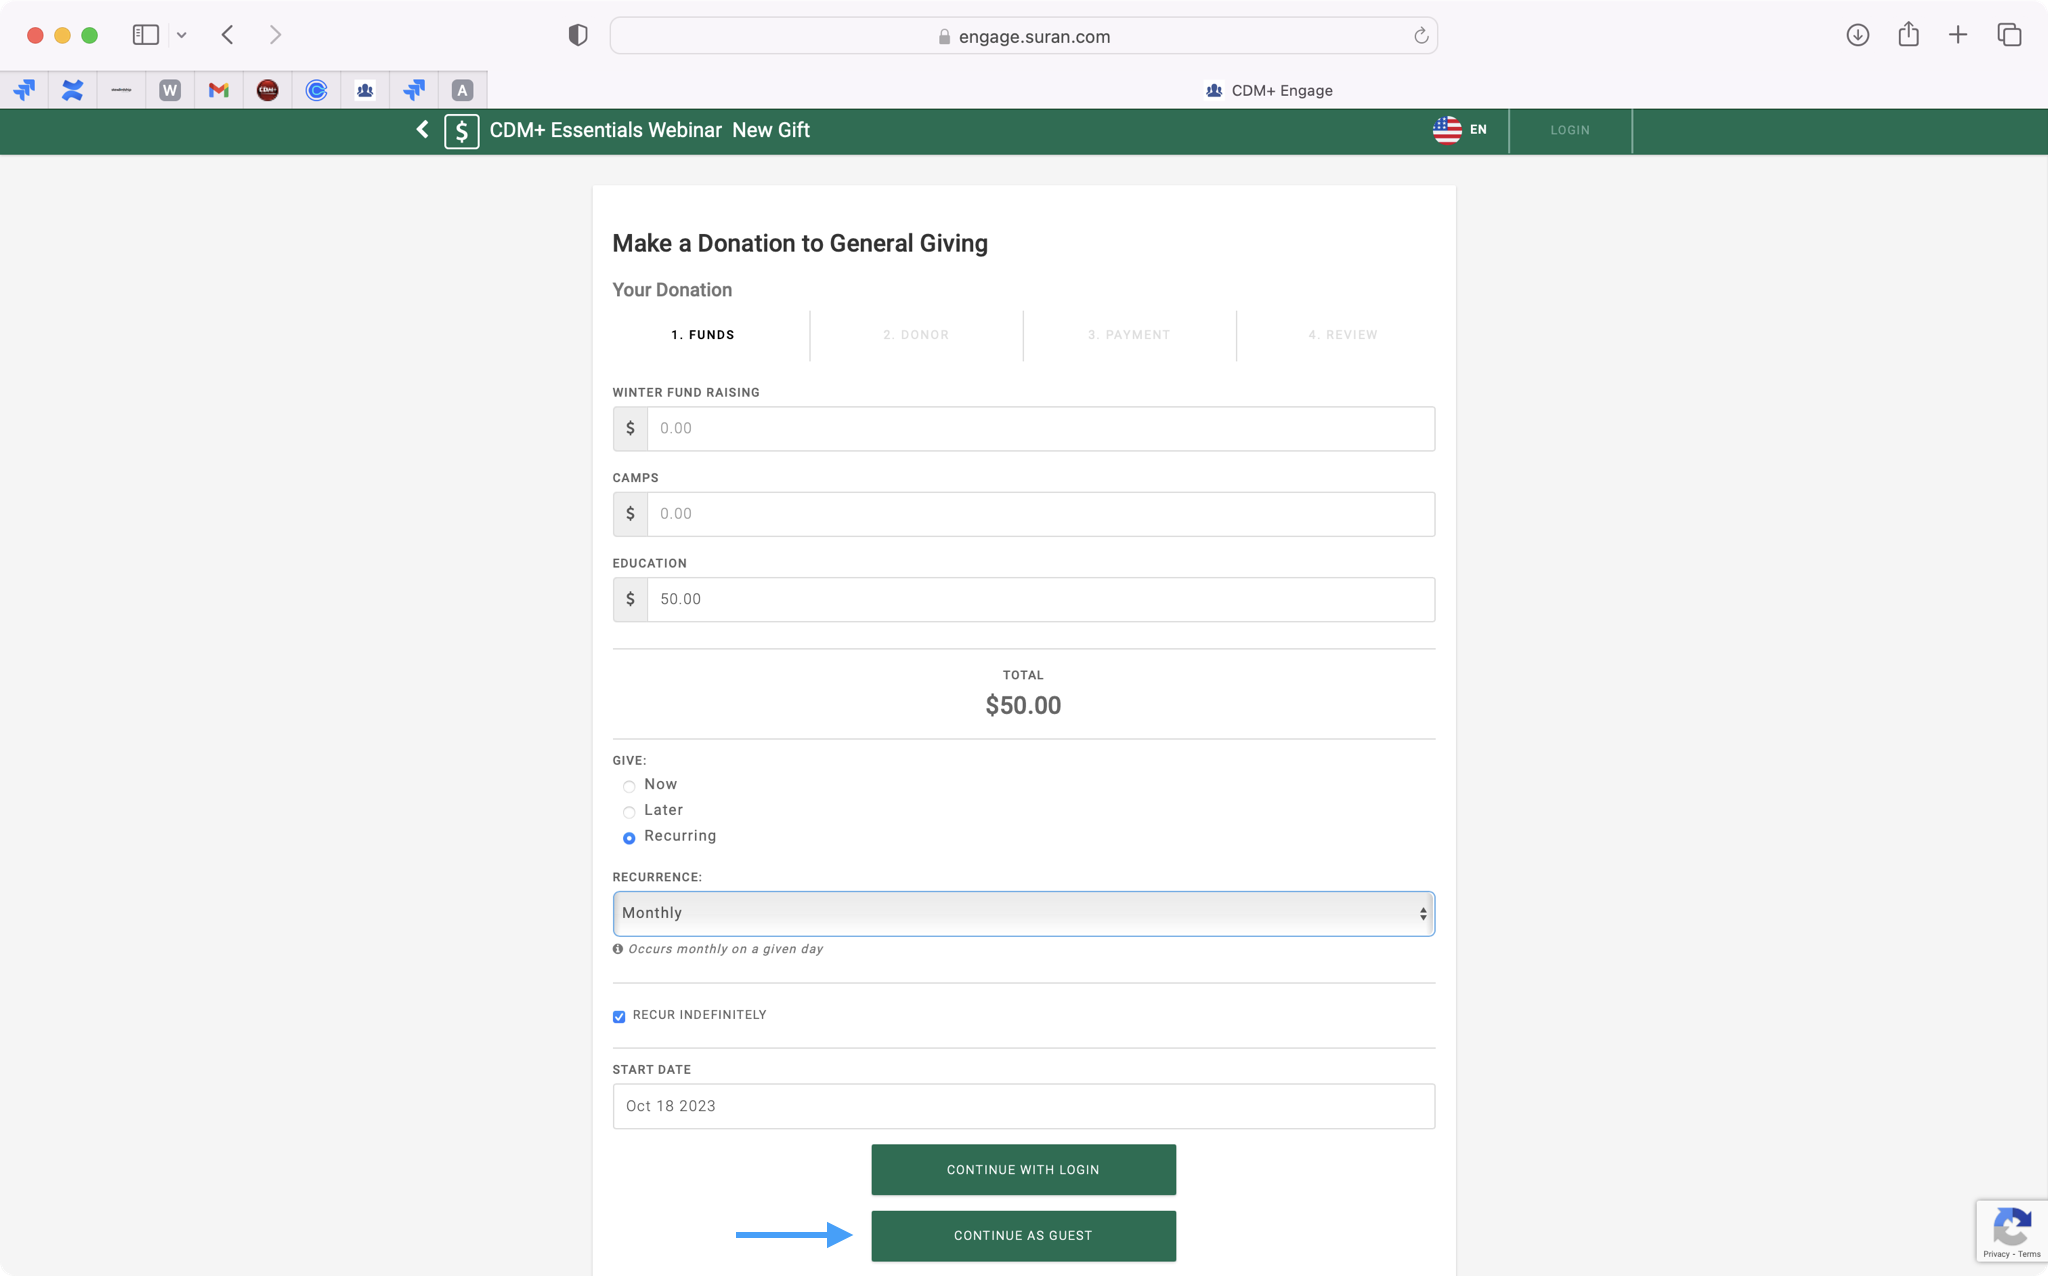Click Safari's Share icon
2048x1276 pixels.
pyautogui.click(x=1908, y=35)
